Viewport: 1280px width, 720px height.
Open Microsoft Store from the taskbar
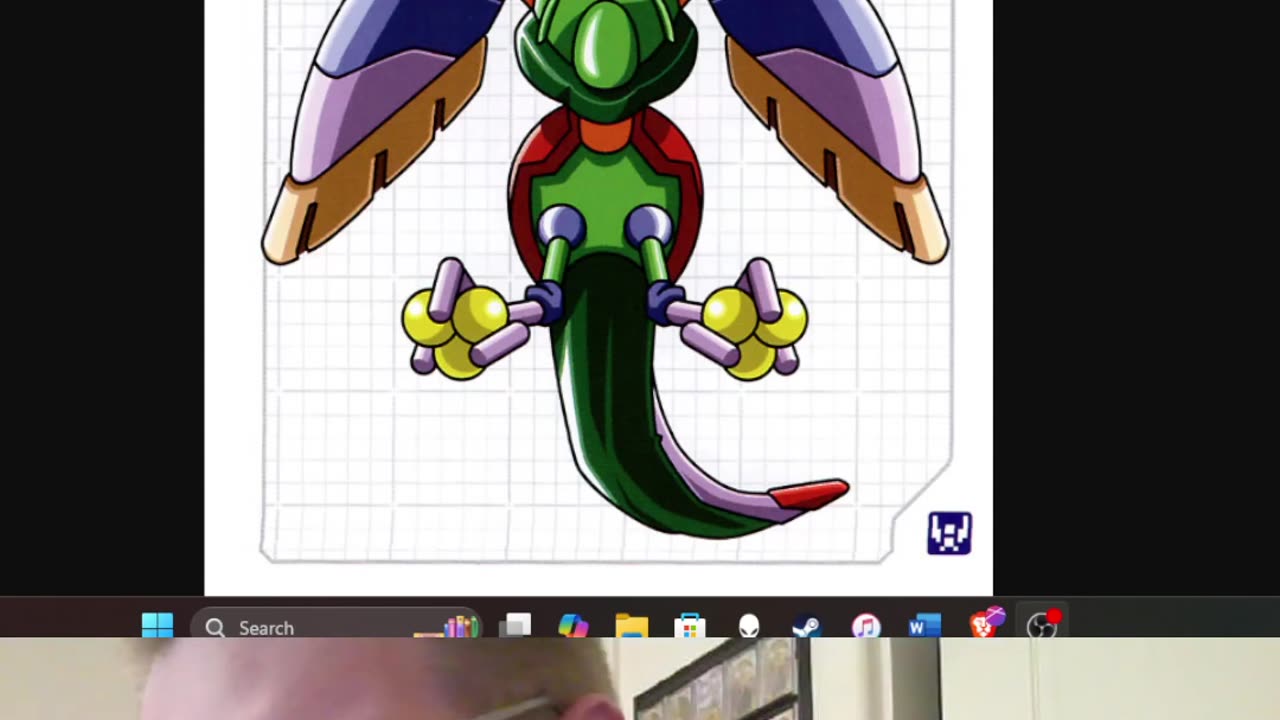[x=690, y=626]
